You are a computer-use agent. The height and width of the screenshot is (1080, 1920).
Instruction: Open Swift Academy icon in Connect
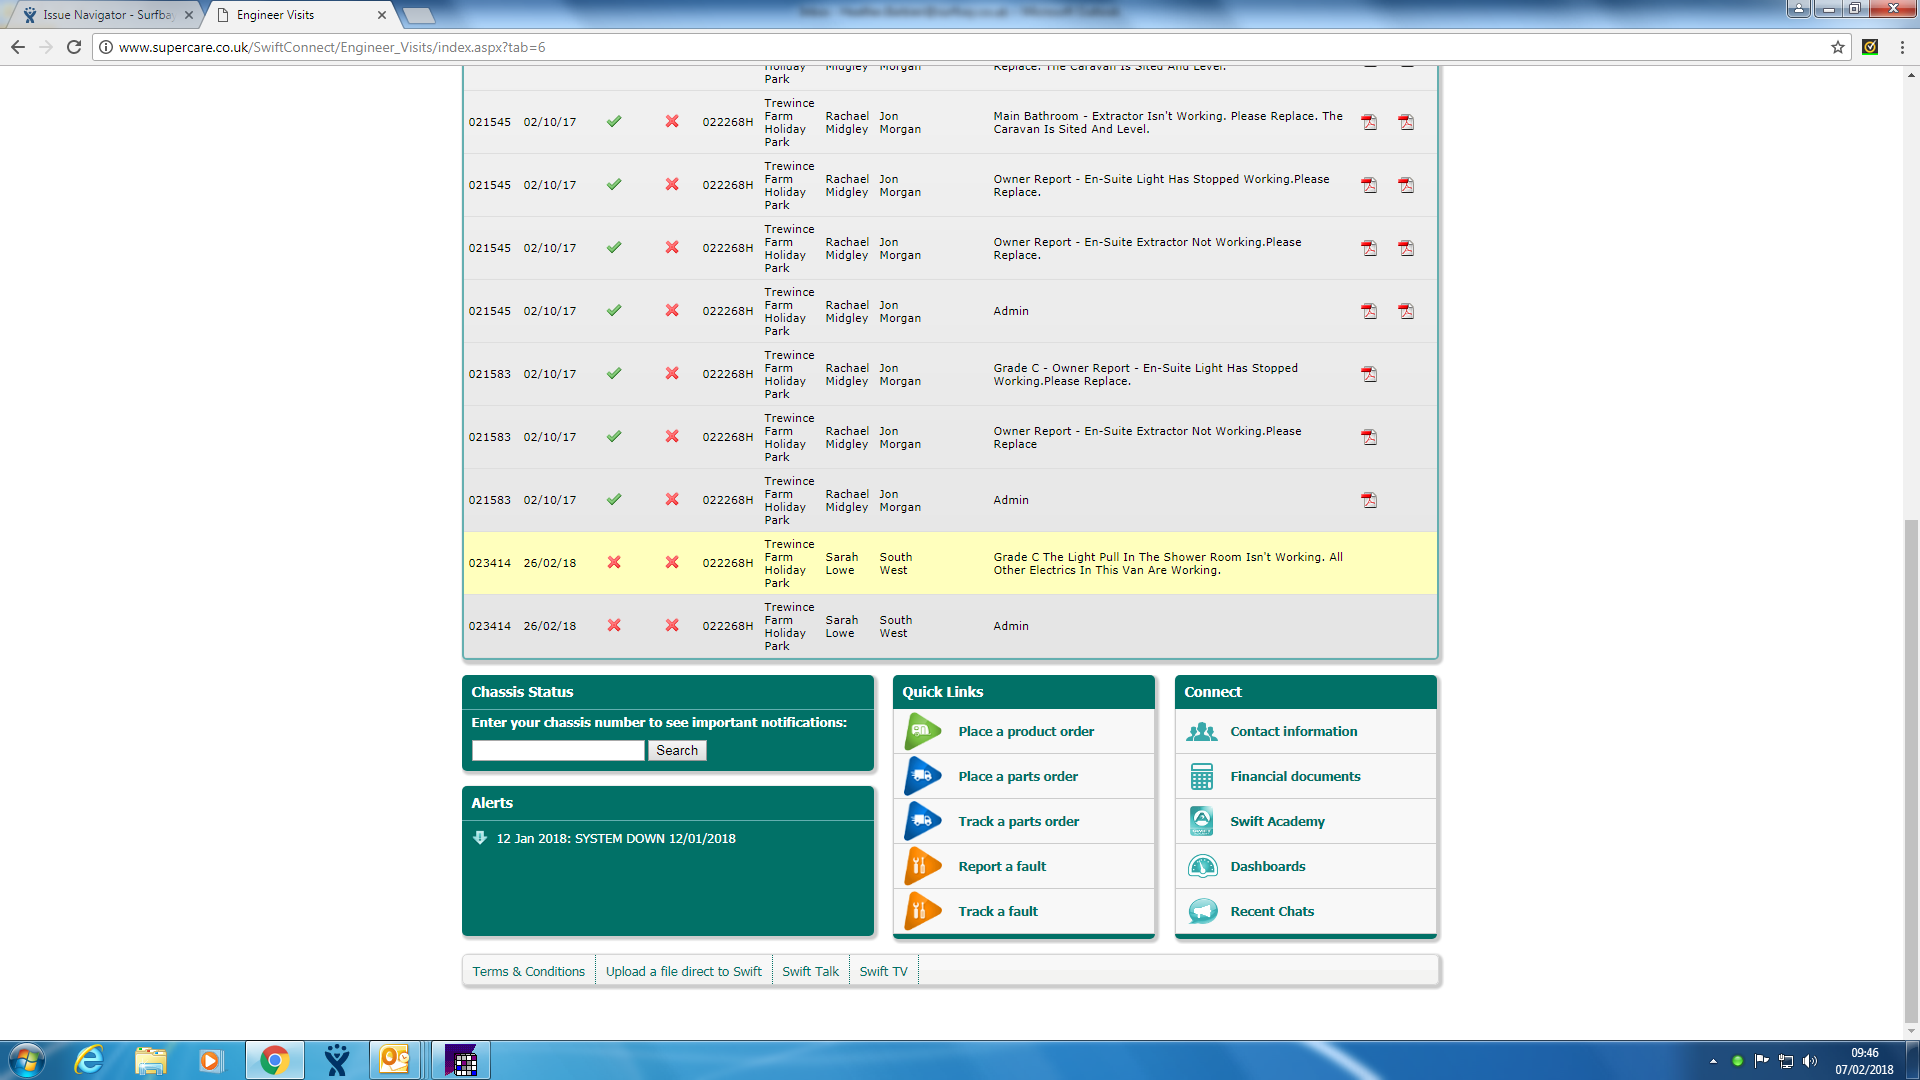click(x=1202, y=821)
